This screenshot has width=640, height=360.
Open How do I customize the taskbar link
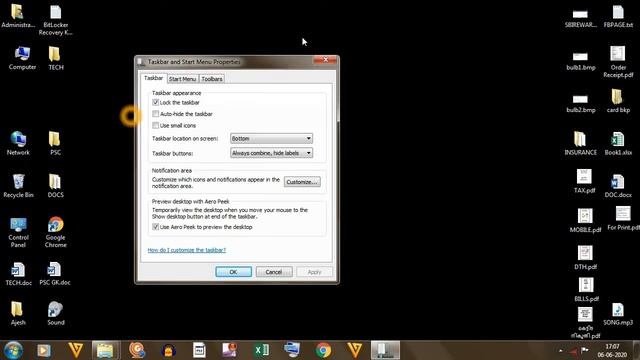point(187,250)
